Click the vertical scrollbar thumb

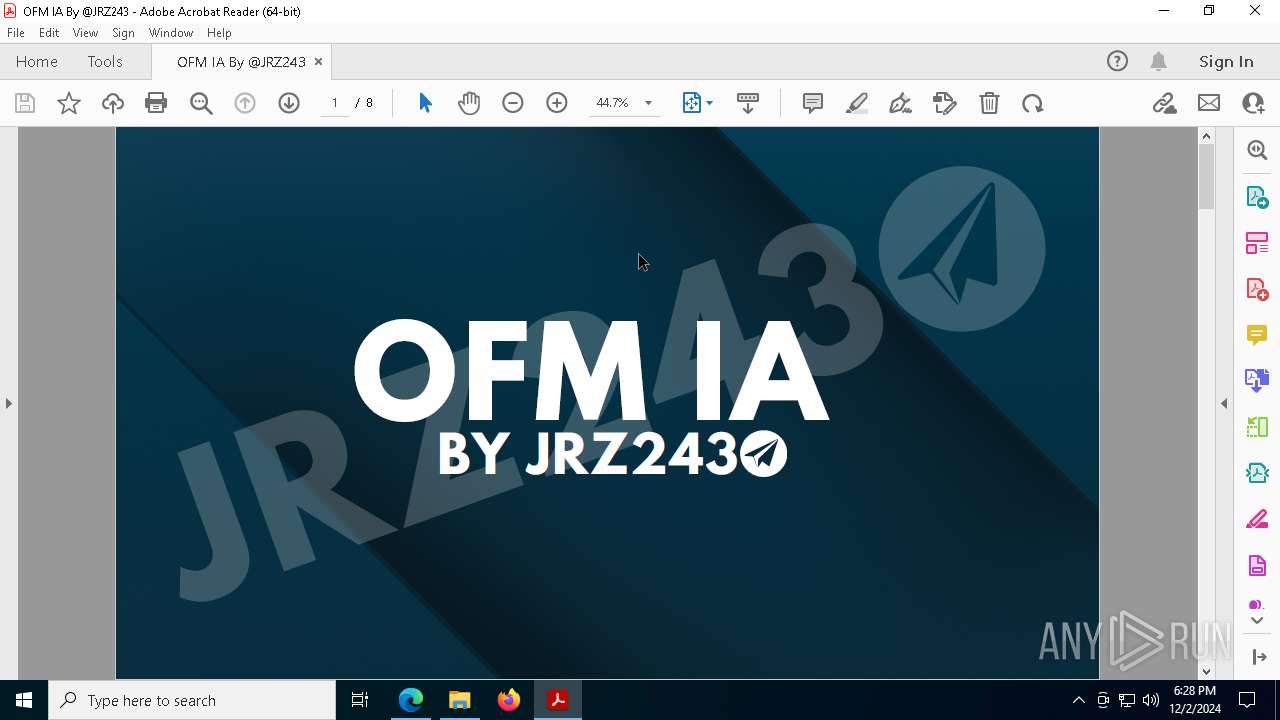tap(1206, 176)
